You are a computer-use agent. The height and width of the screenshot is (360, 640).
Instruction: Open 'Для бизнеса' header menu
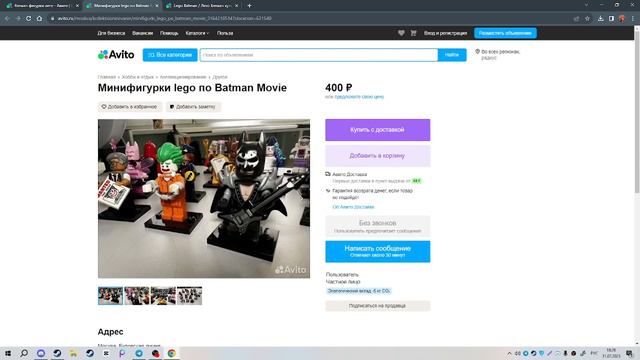(111, 33)
